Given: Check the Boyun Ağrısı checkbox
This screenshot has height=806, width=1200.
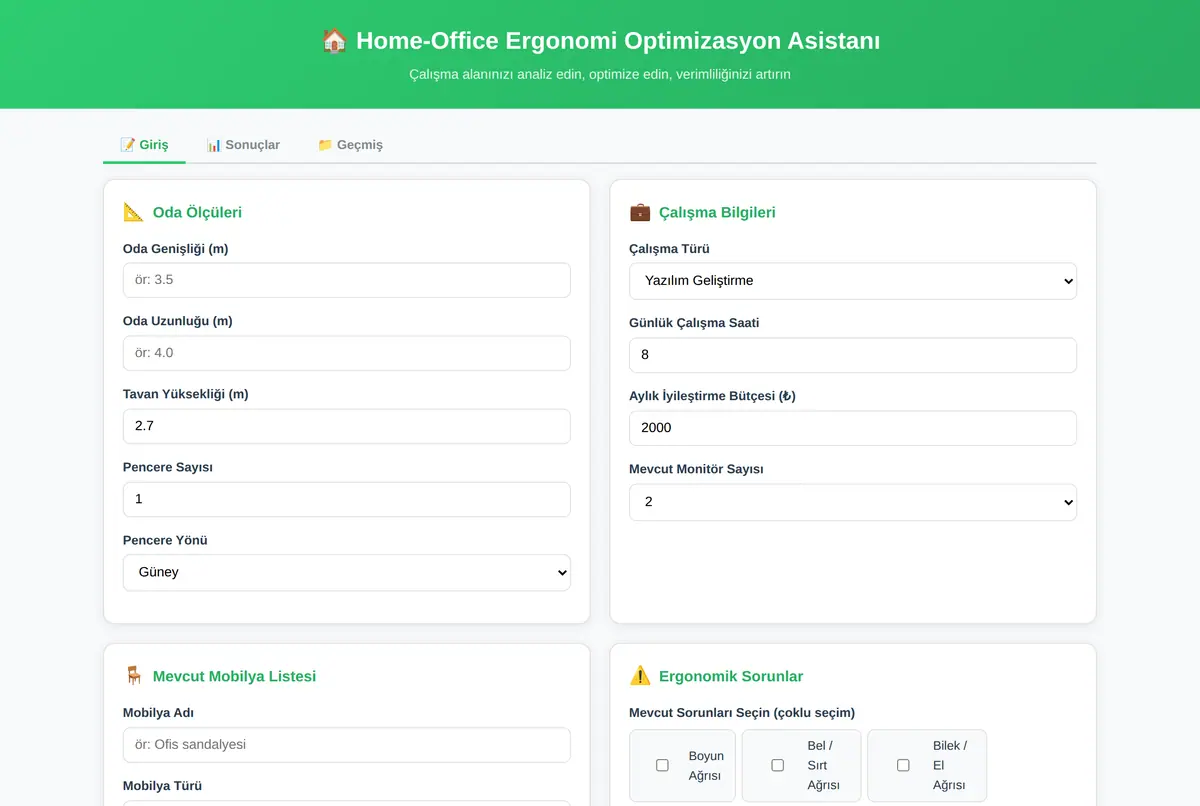Looking at the screenshot, I should coord(662,765).
